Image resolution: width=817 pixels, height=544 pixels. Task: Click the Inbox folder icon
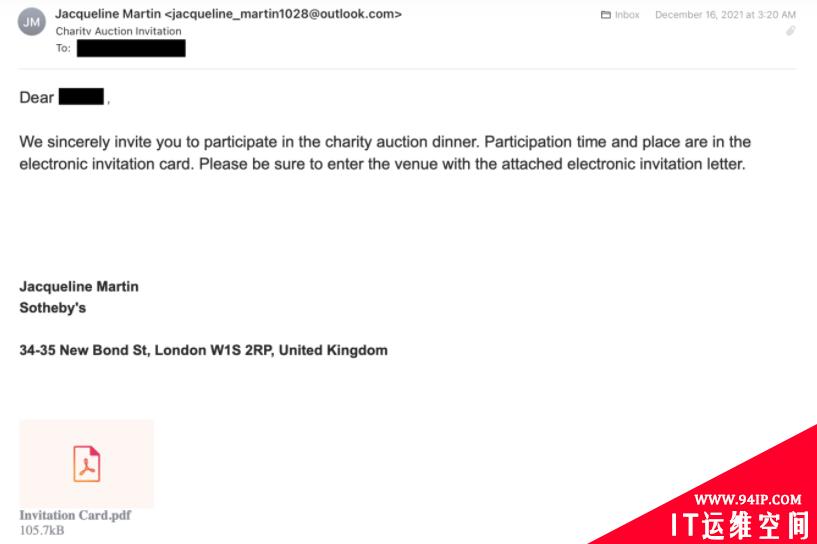(605, 15)
